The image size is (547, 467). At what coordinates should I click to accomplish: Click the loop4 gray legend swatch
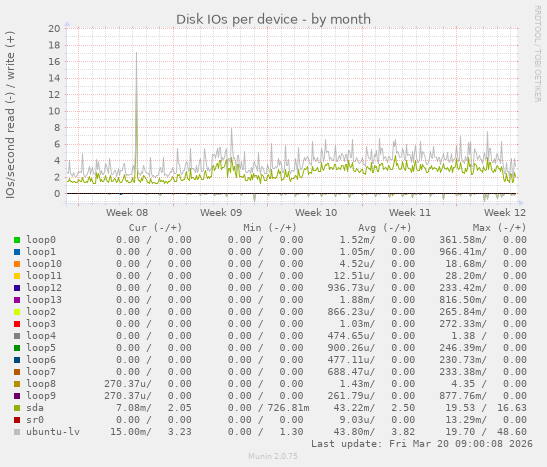tap(17, 336)
